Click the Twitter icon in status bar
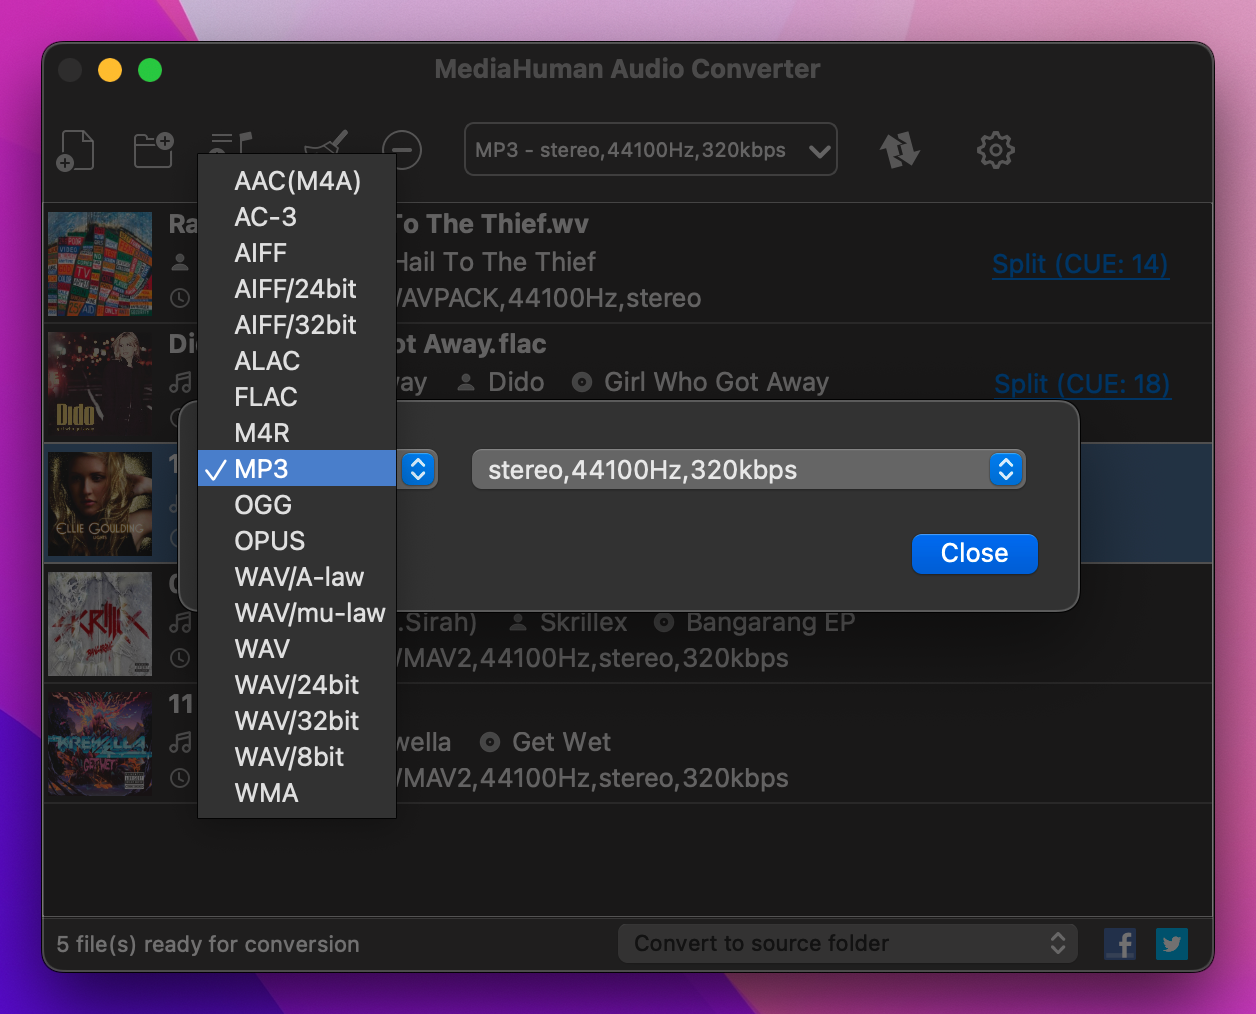1256x1014 pixels. 1172,944
